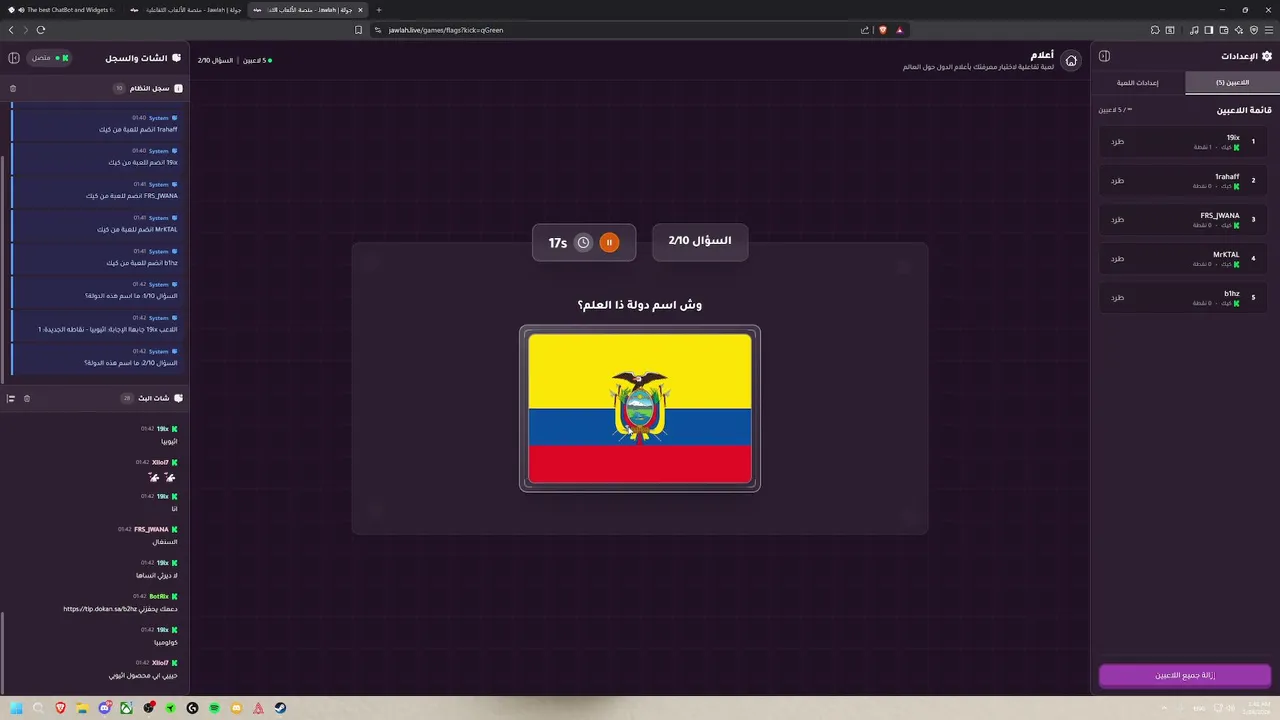1280x720 pixels.
Task: Kick player MrKTAL using طرد
Action: (1117, 258)
